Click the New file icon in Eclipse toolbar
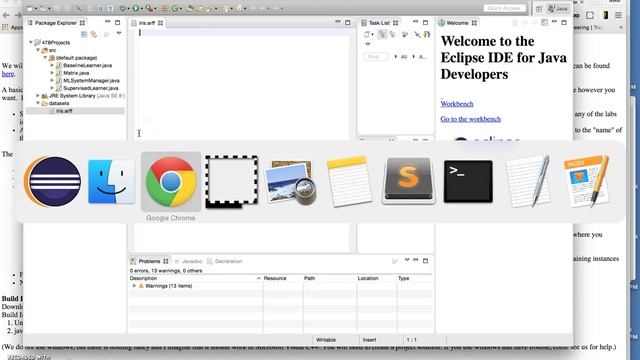Viewport: 640px width, 360px height. click(x=30, y=8)
